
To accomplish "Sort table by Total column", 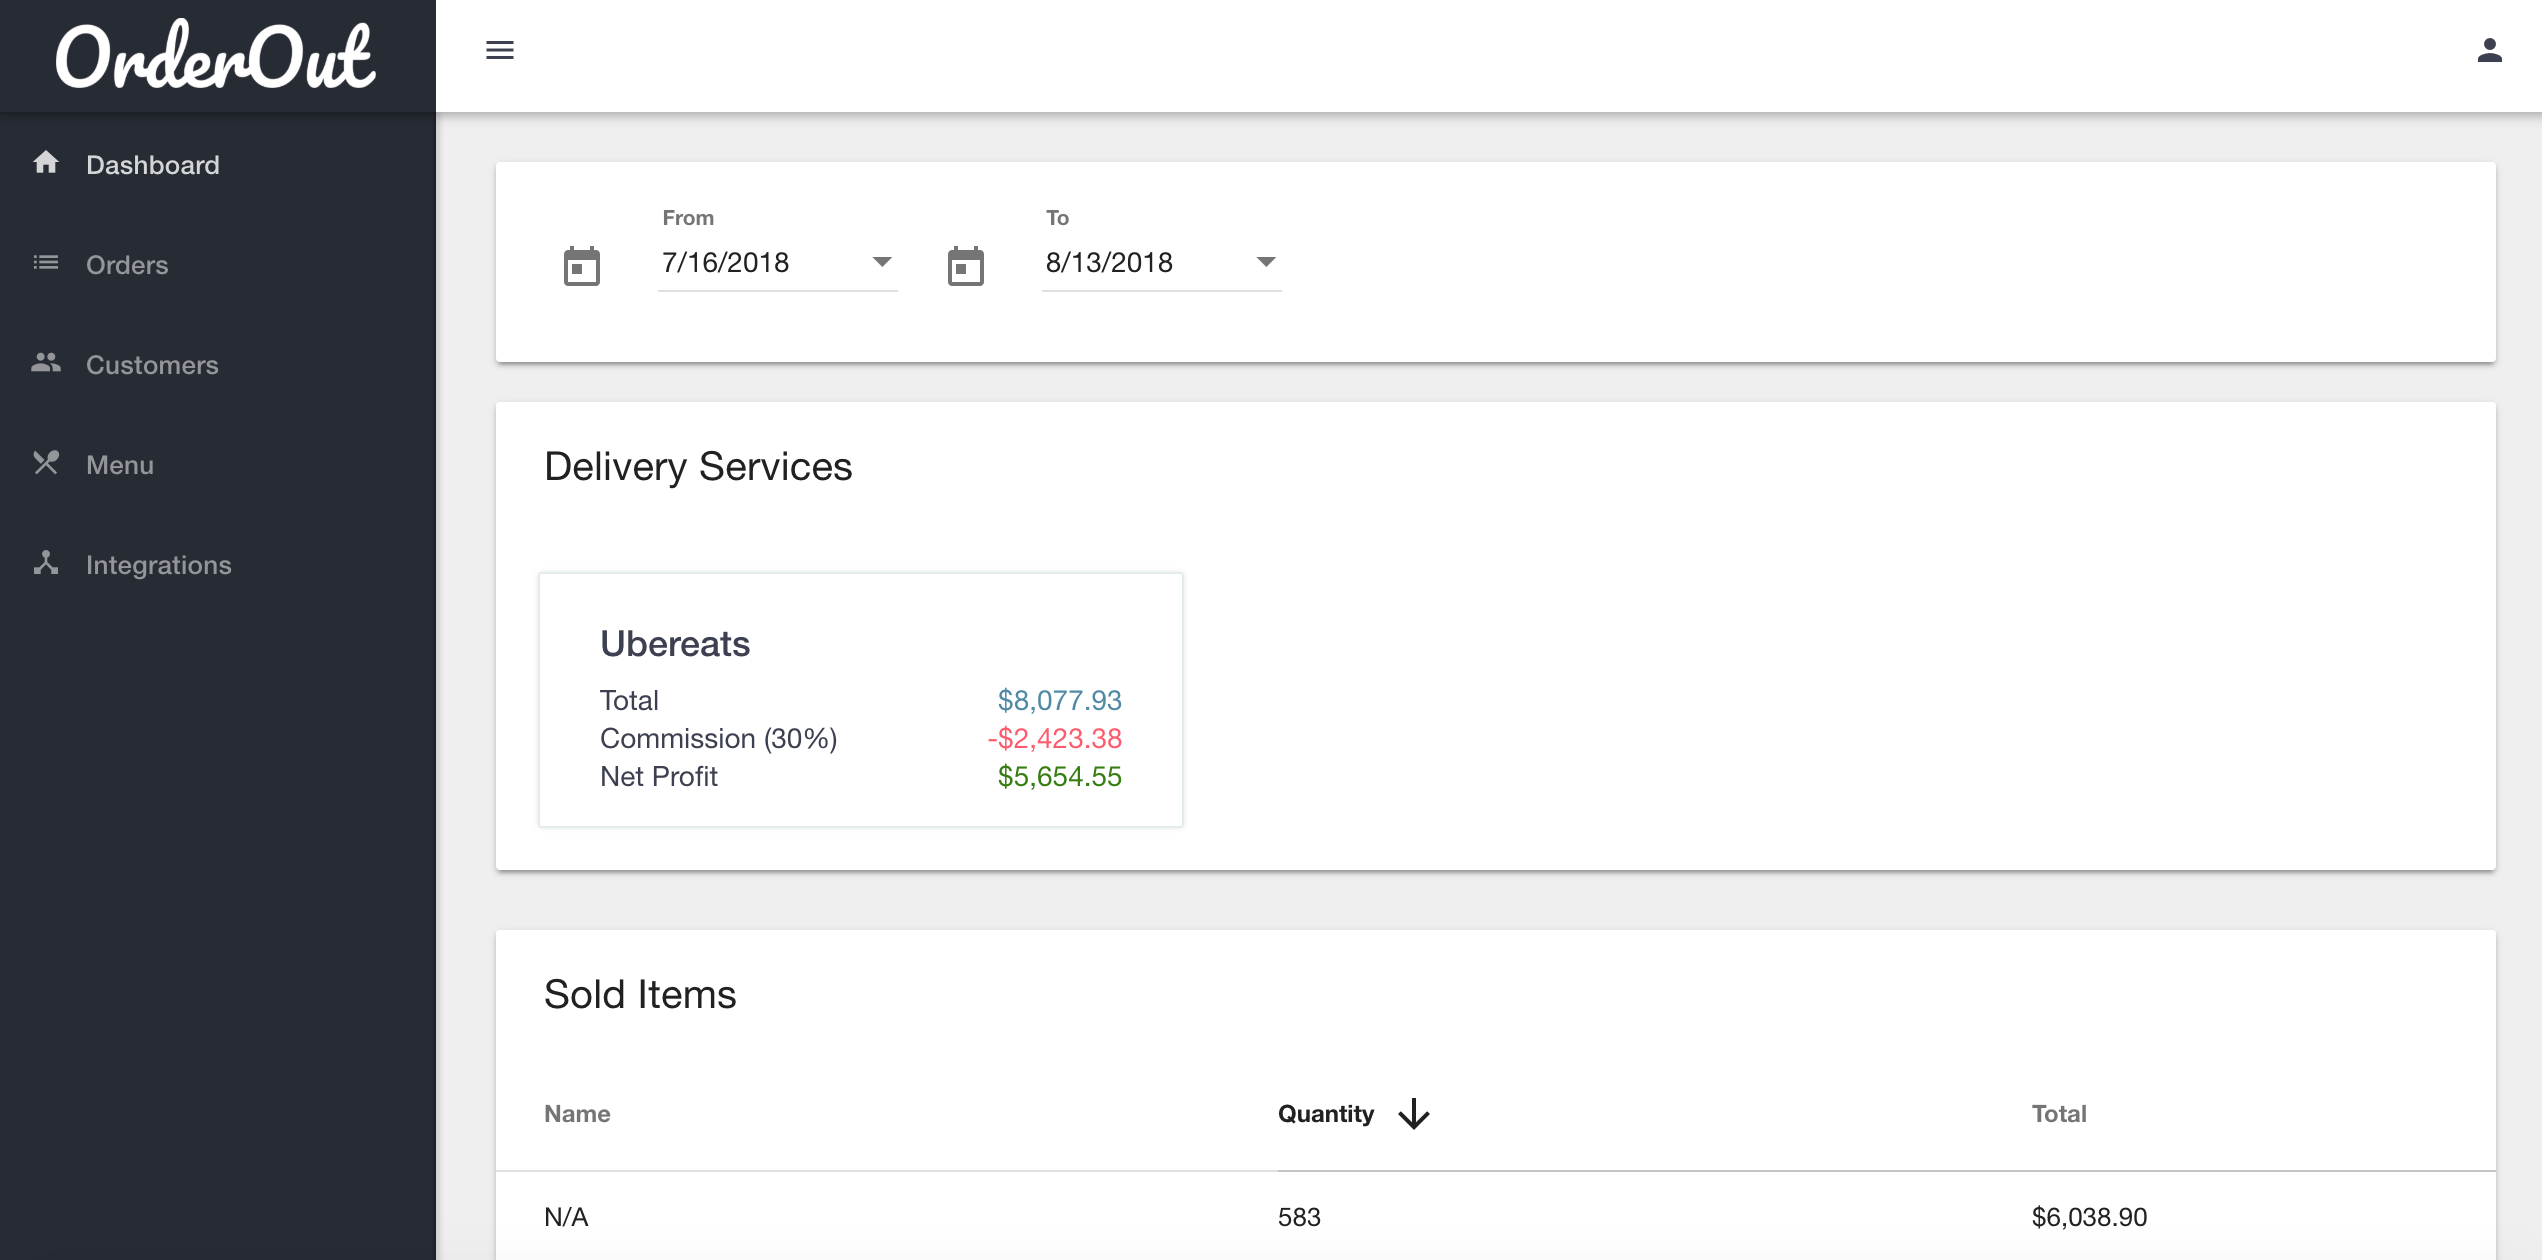I will [2058, 1114].
